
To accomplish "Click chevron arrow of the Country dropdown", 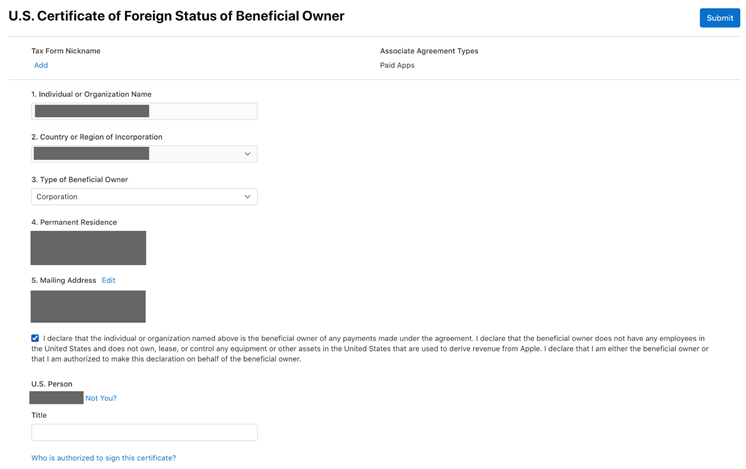I will tap(247, 154).
